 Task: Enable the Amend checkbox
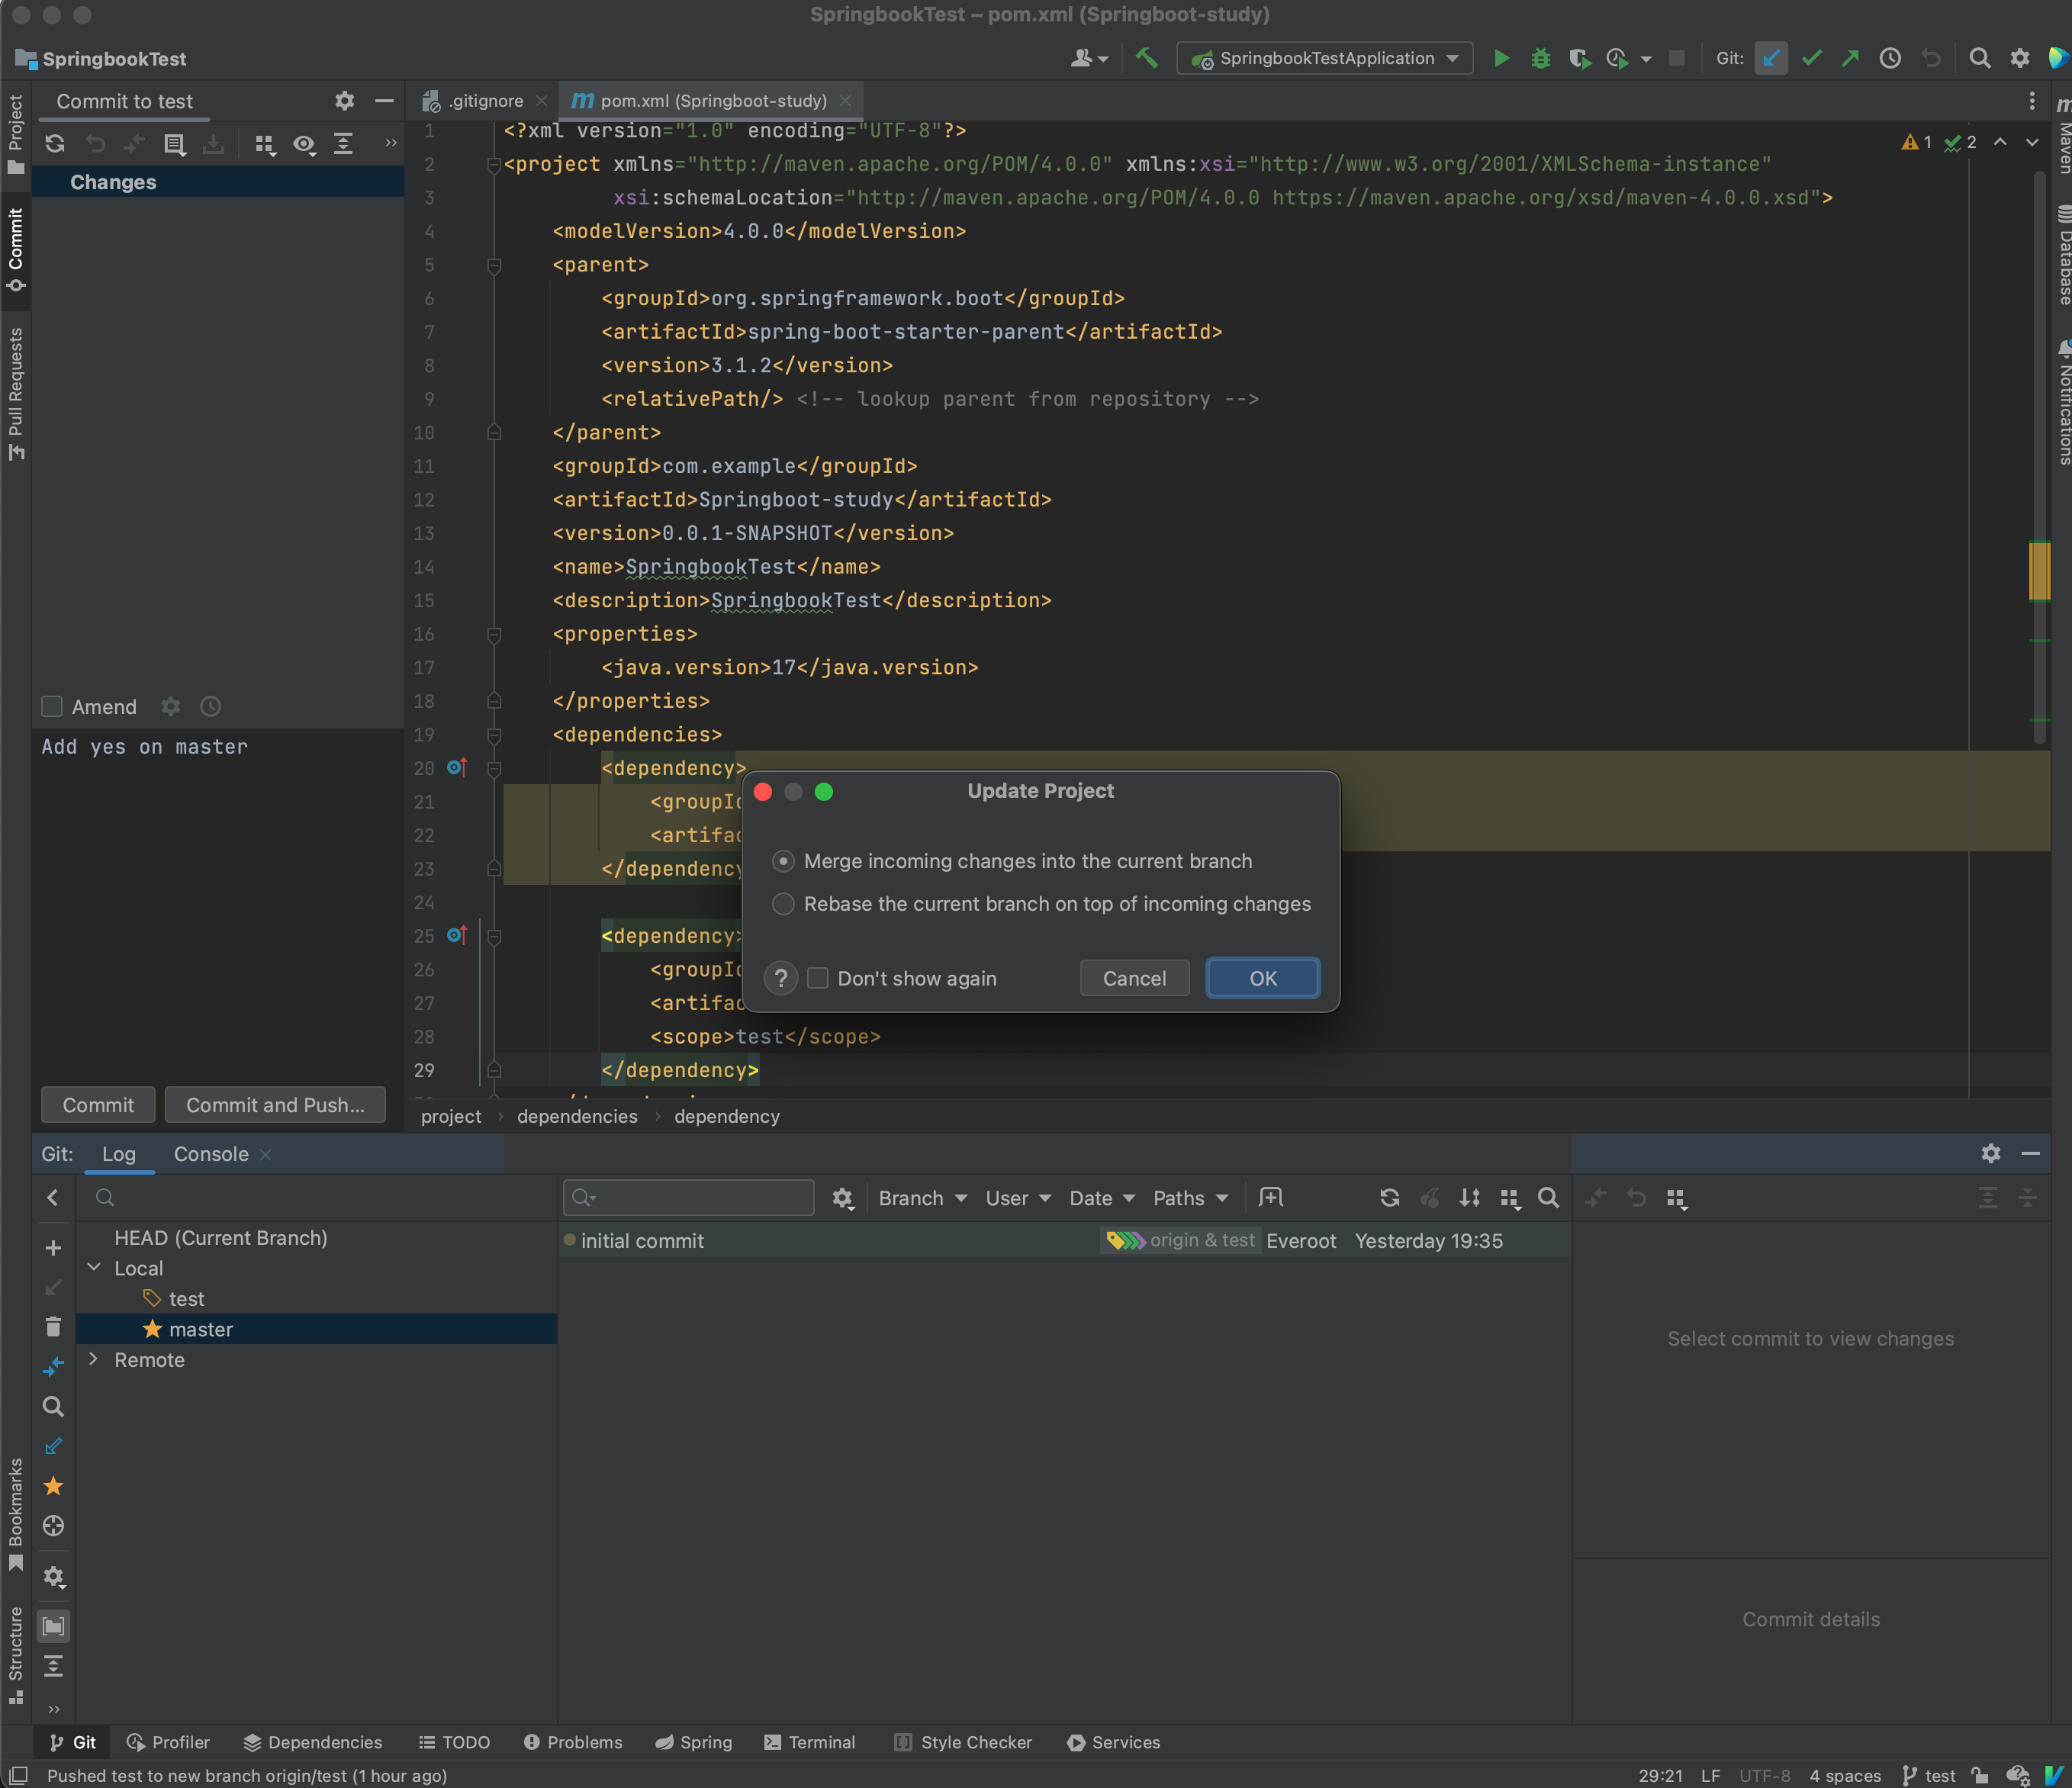(x=51, y=706)
